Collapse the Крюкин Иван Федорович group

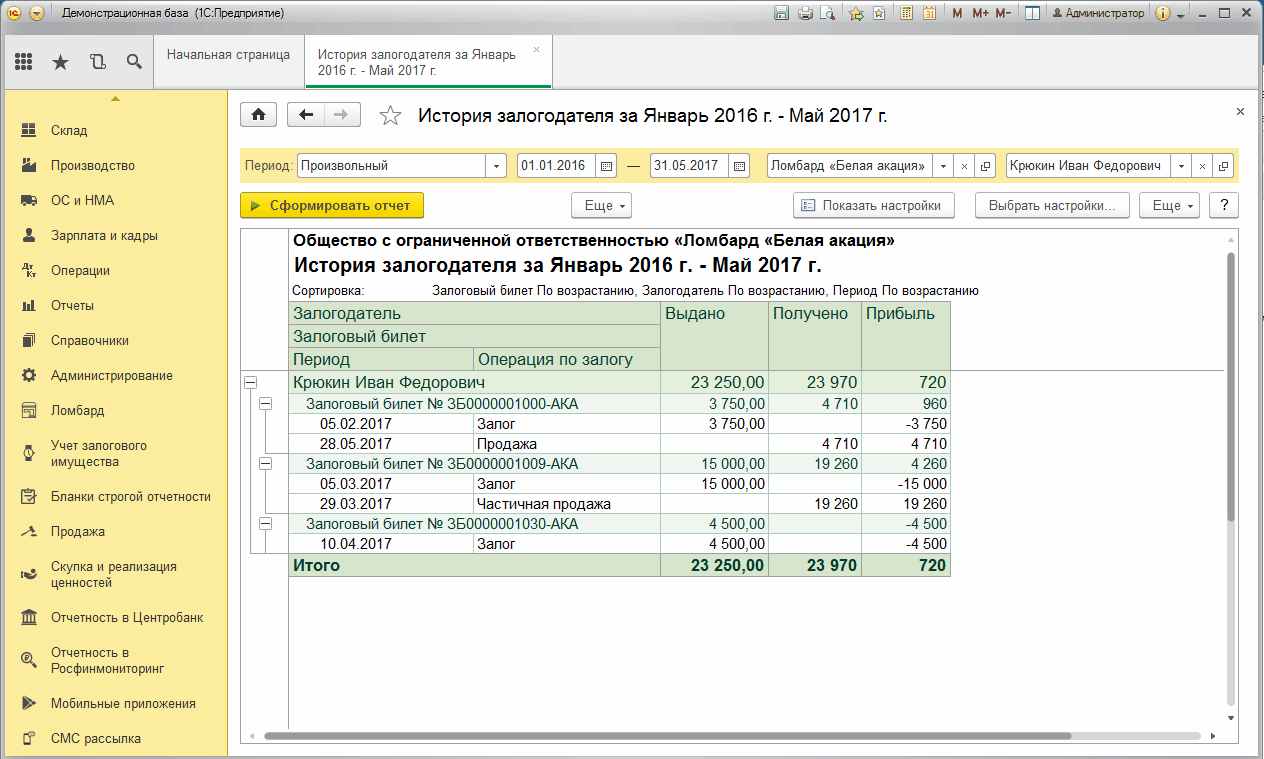click(x=250, y=382)
